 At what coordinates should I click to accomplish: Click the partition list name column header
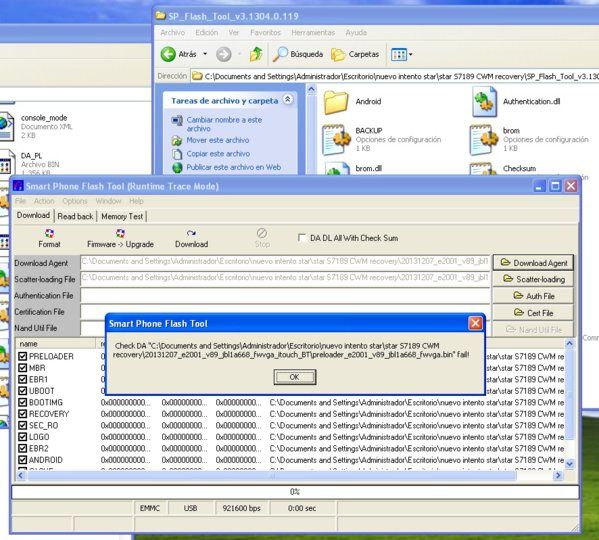pyautogui.click(x=55, y=344)
